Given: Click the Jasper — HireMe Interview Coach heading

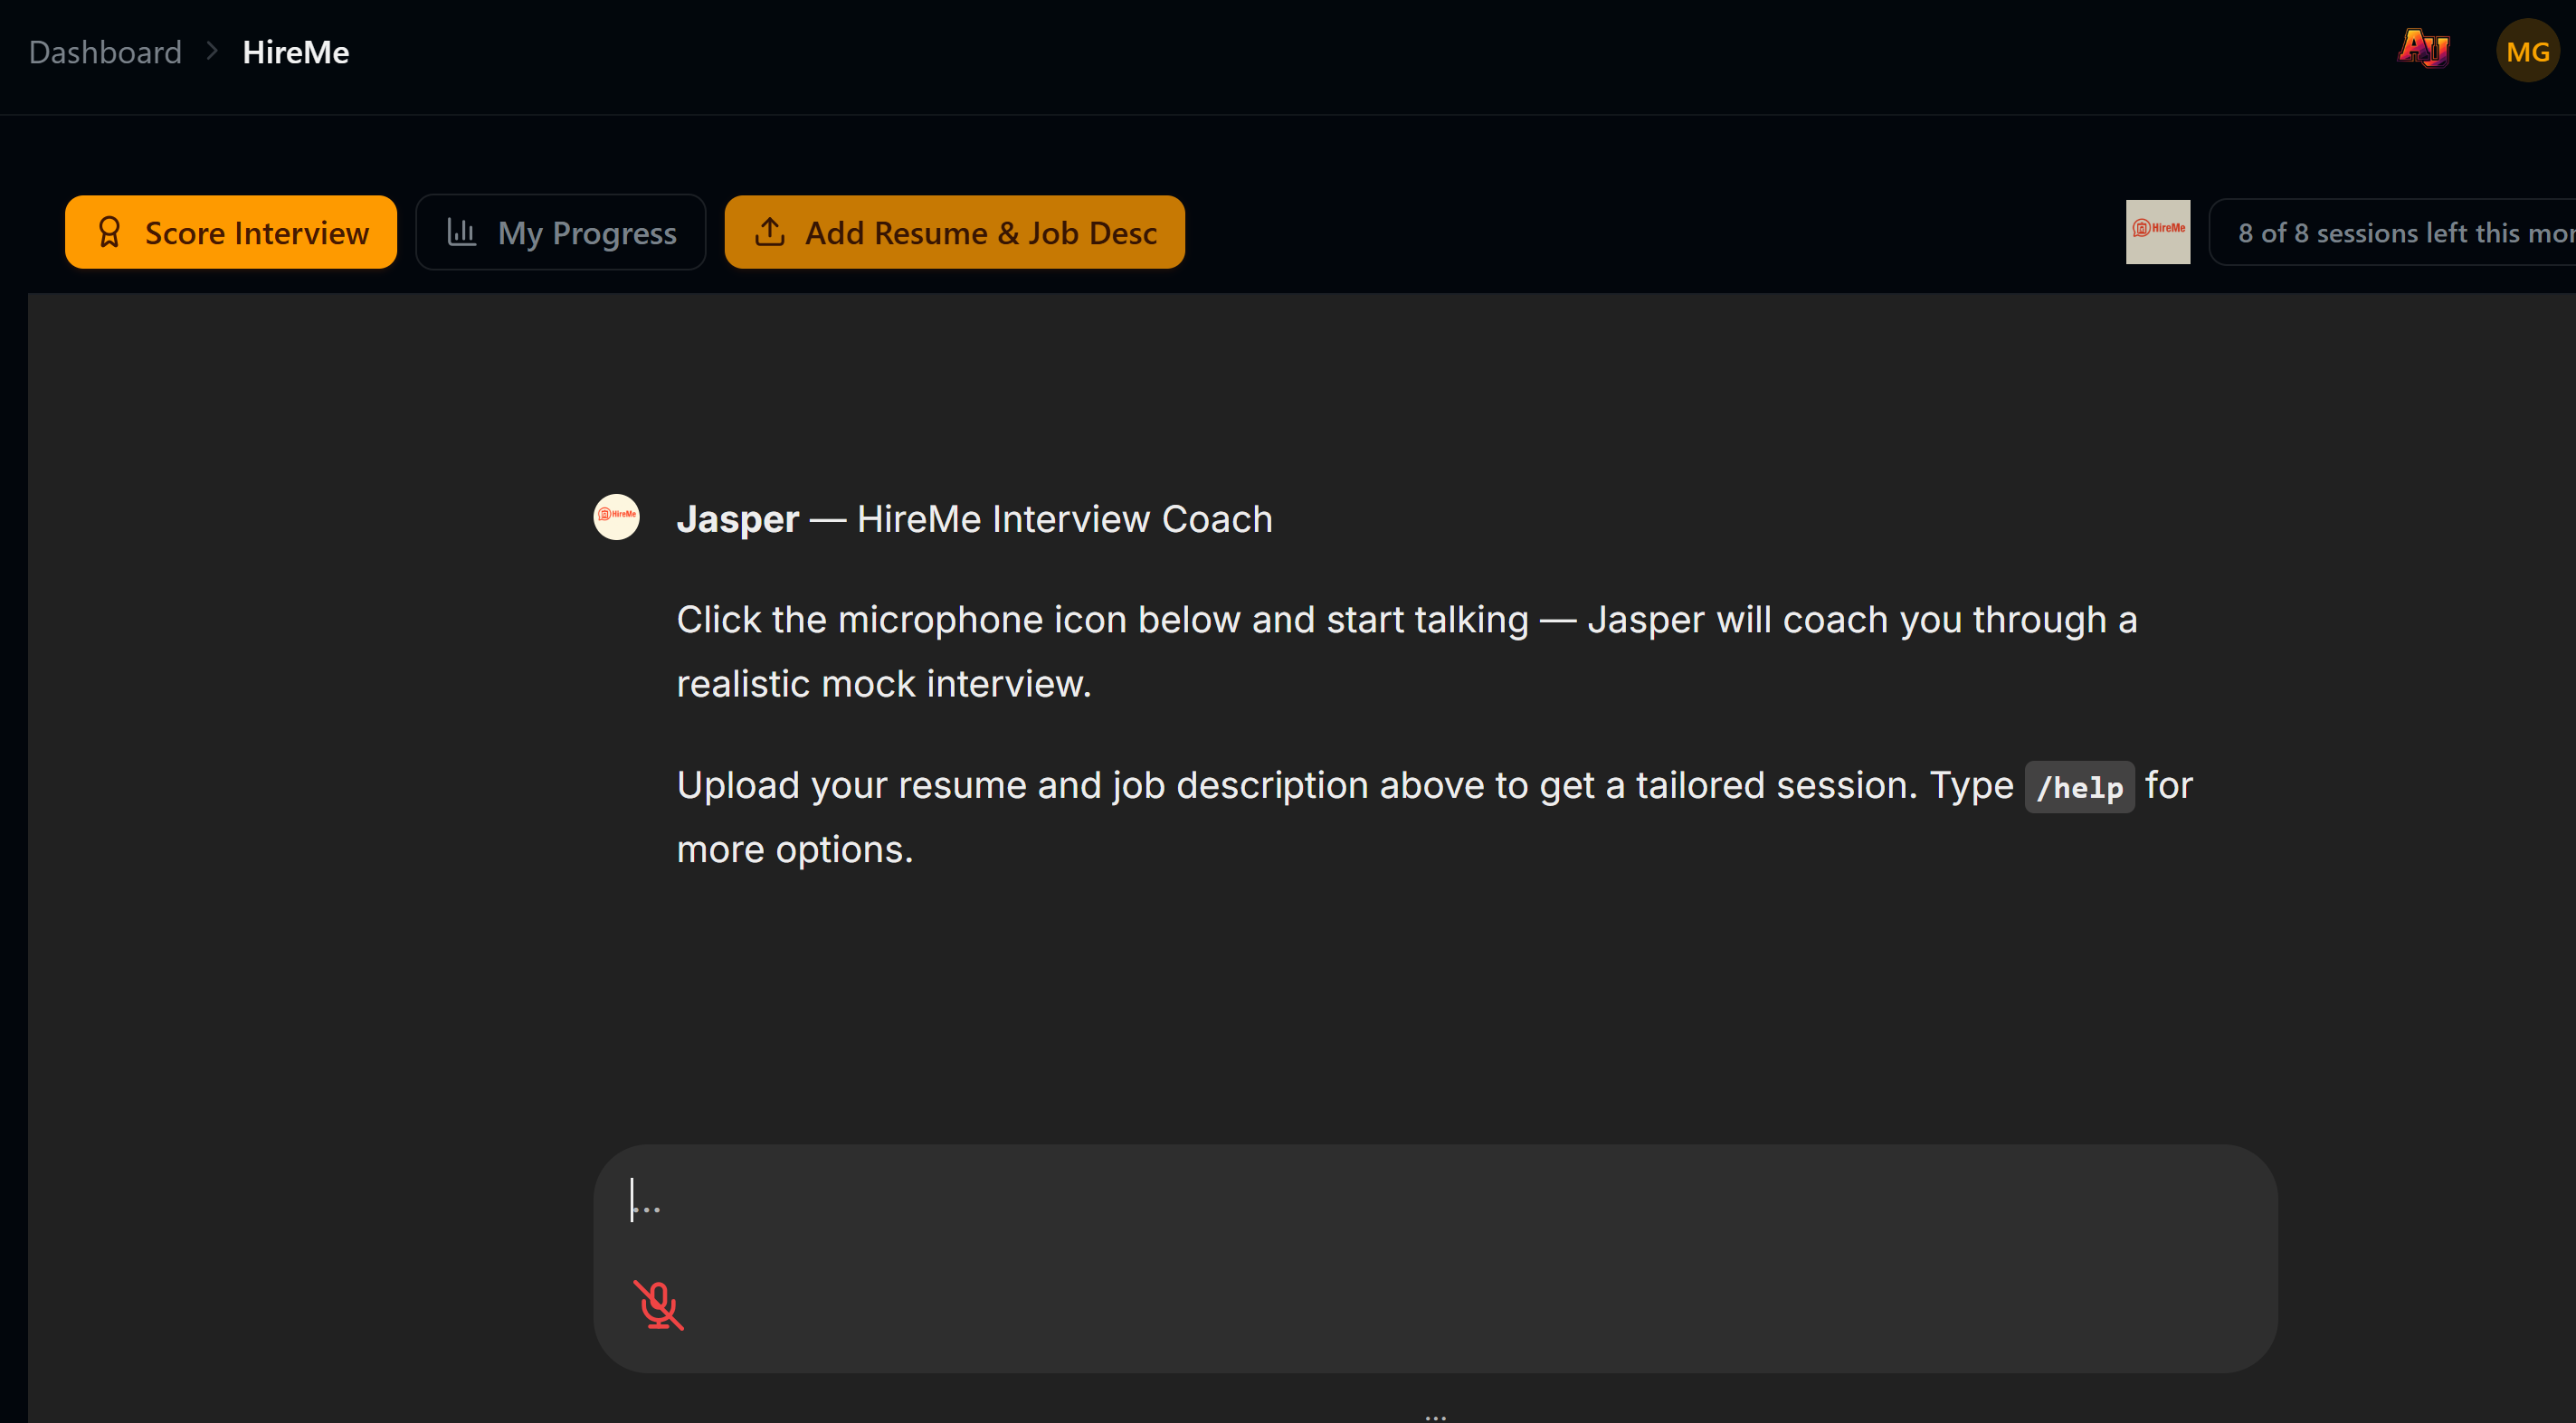Looking at the screenshot, I should pos(974,519).
